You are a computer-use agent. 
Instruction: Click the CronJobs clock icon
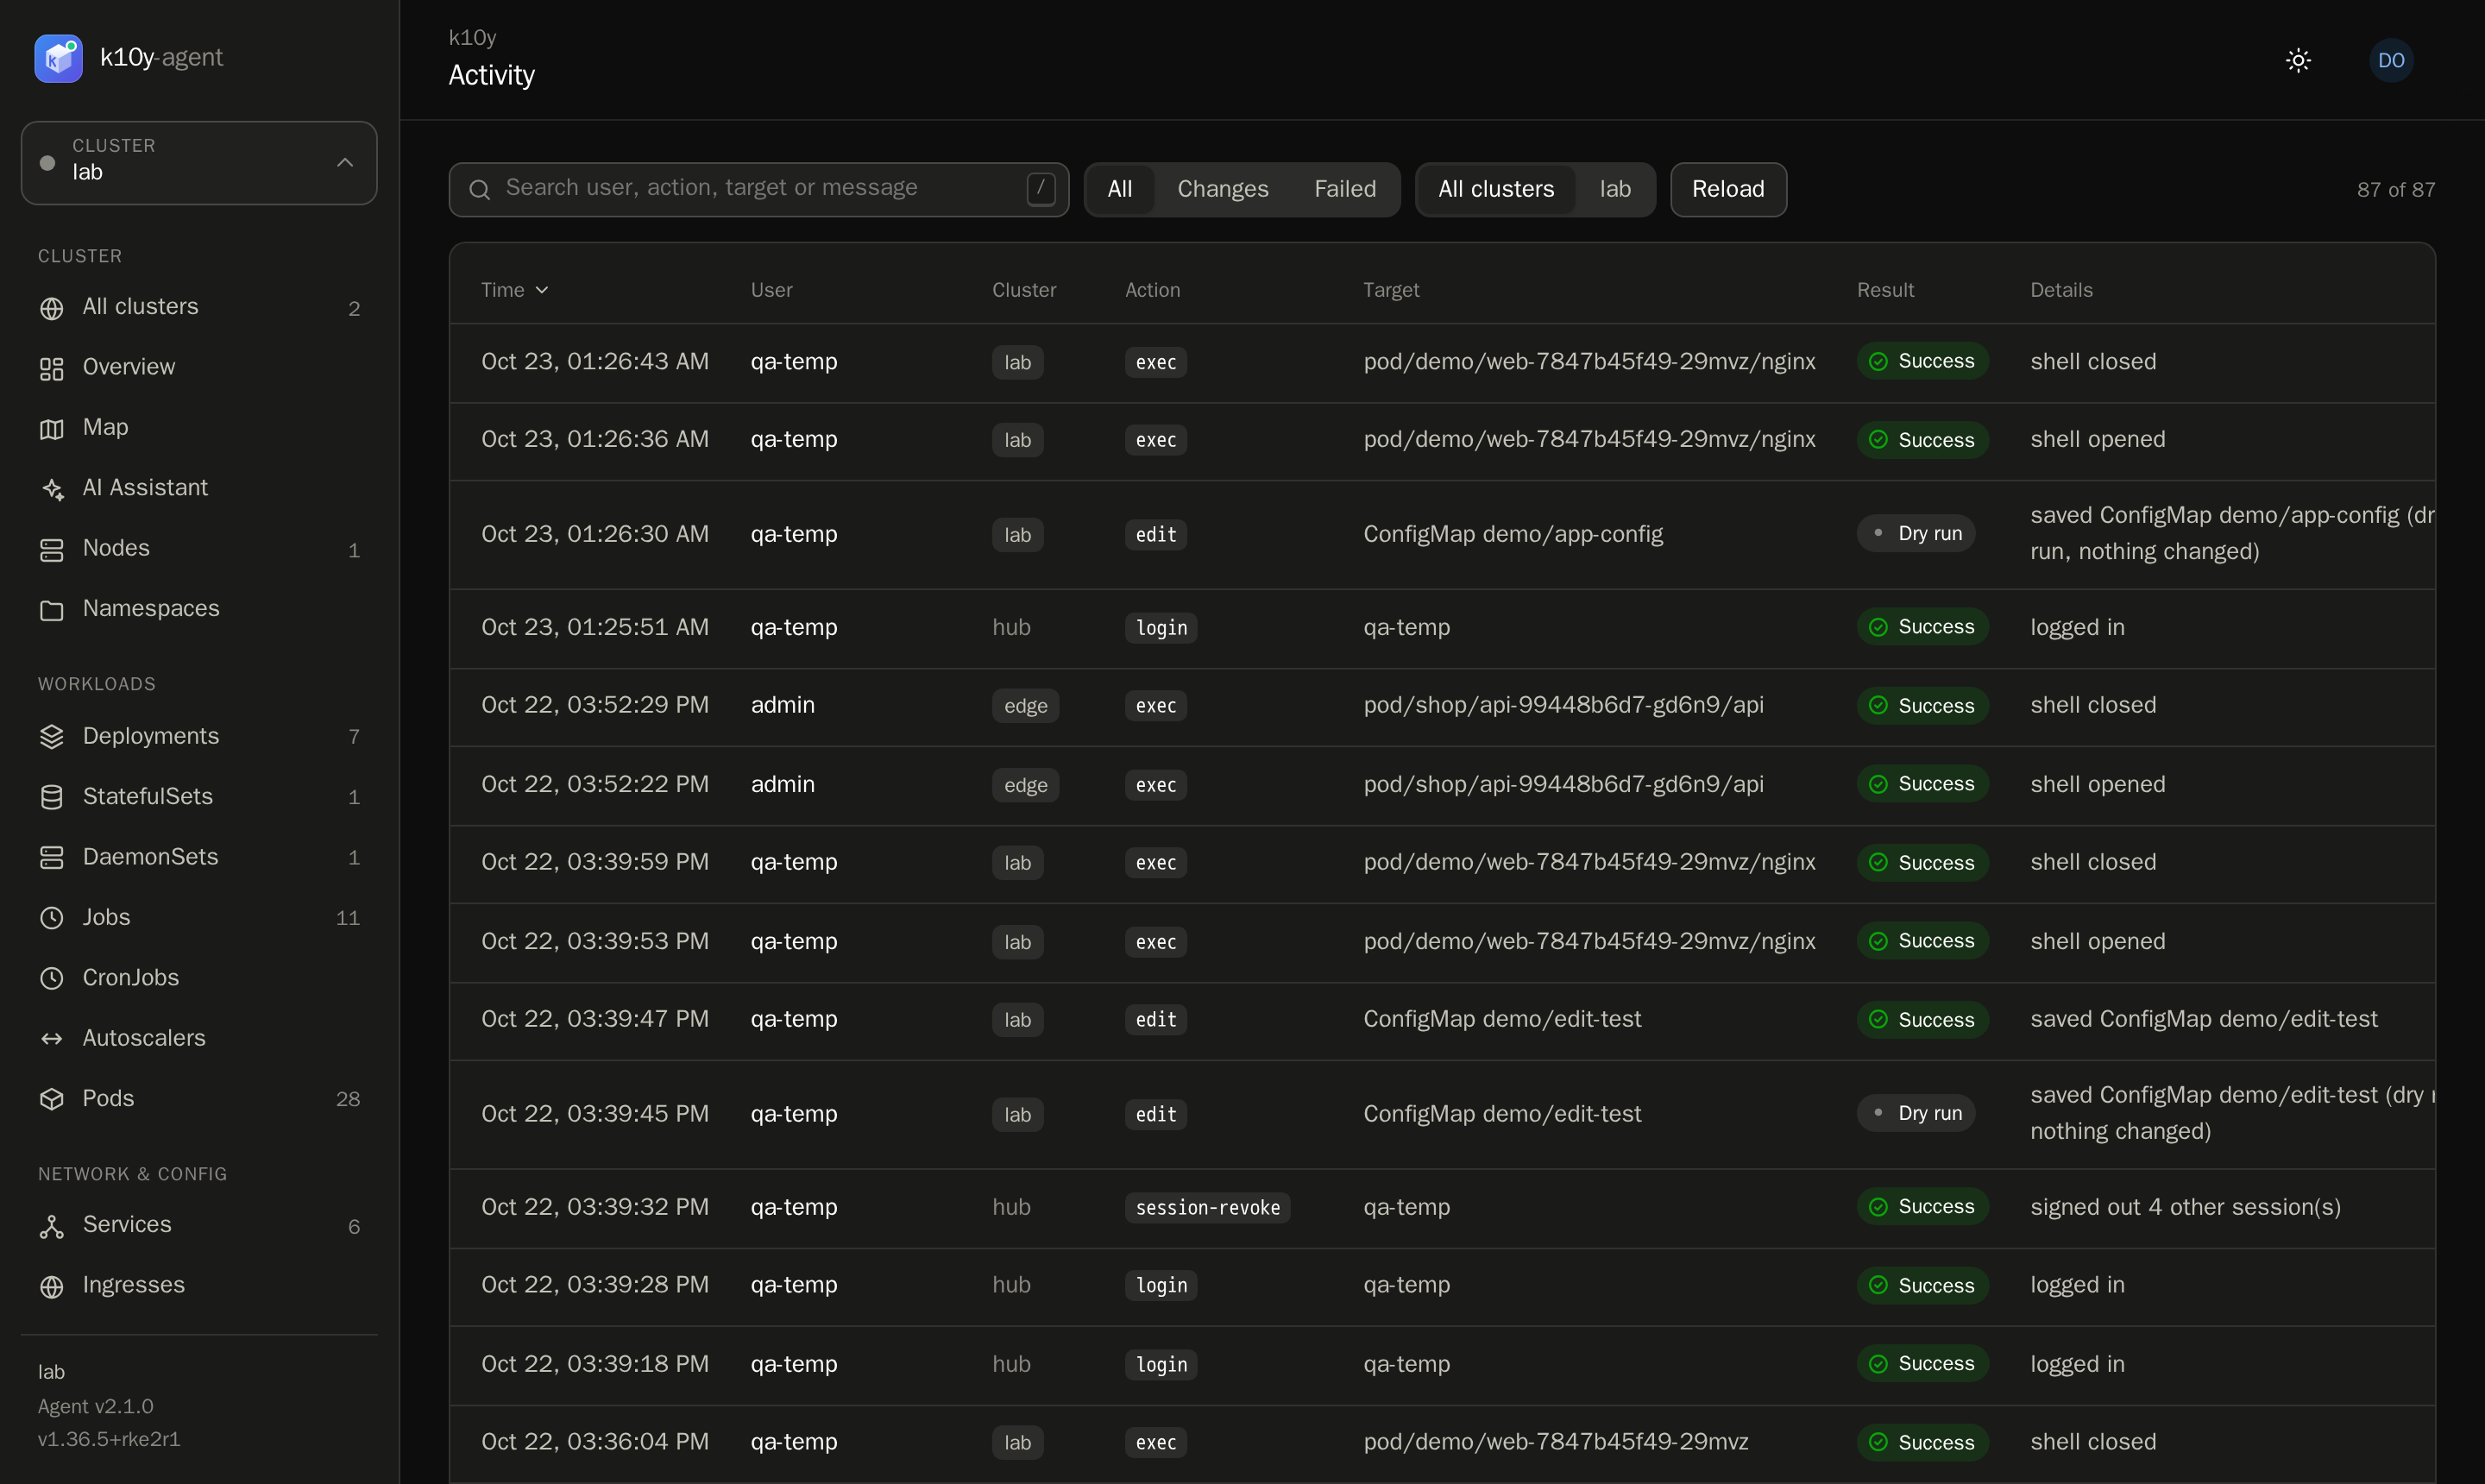click(x=52, y=978)
